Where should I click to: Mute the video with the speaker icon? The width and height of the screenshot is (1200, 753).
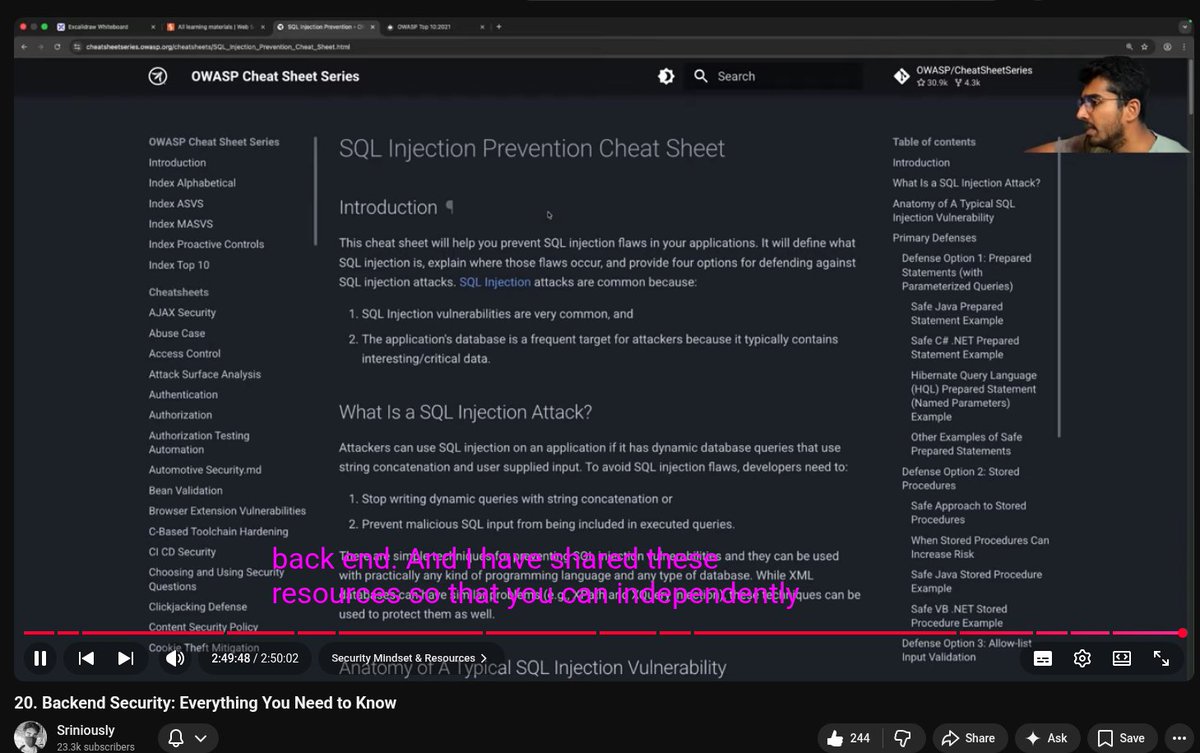[175, 658]
